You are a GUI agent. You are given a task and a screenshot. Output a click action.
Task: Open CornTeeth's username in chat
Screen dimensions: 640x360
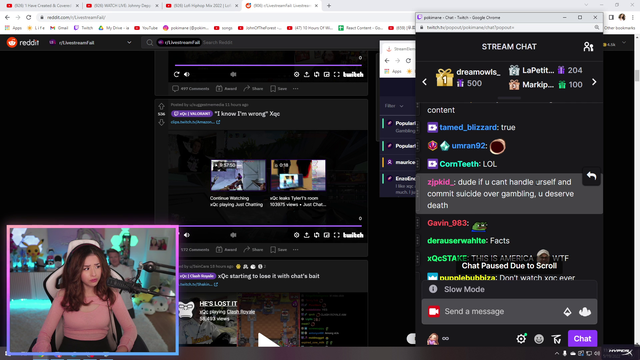(x=459, y=164)
